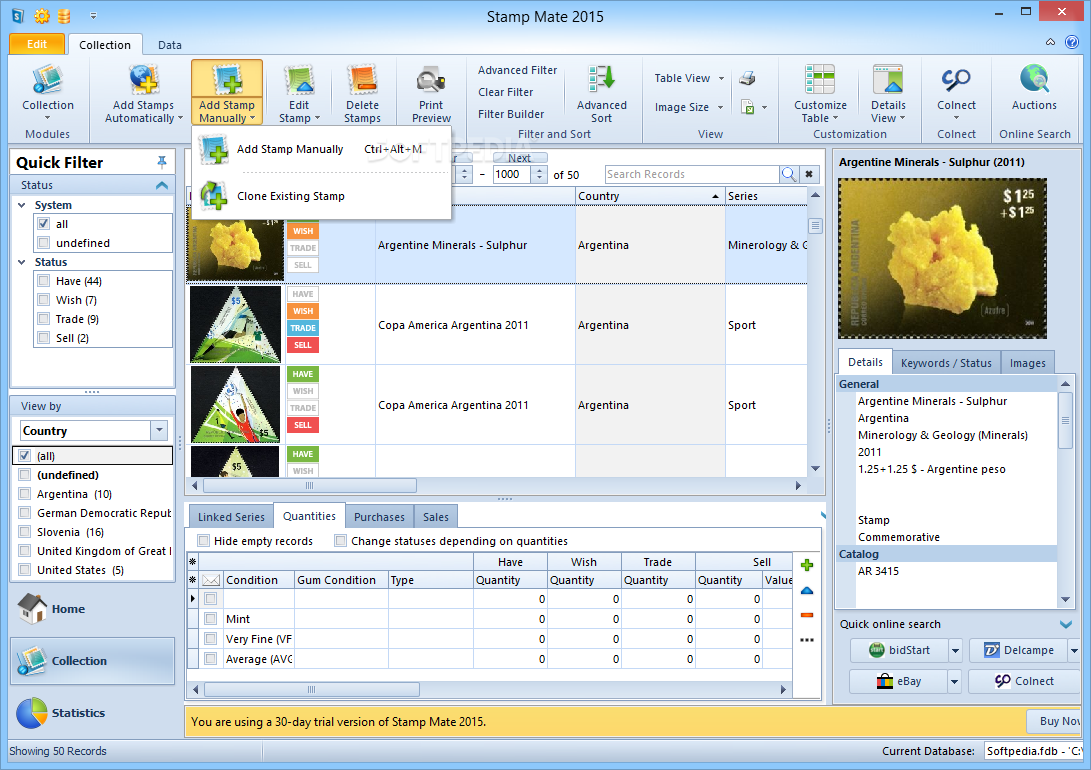Viewport: 1091px width, 770px height.
Task: Click the database icon in title bar
Action: tap(64, 15)
